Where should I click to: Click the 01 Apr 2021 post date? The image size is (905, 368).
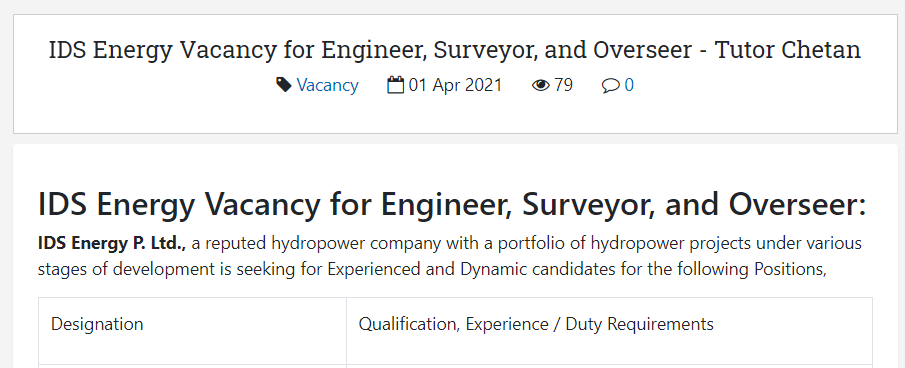tap(455, 85)
